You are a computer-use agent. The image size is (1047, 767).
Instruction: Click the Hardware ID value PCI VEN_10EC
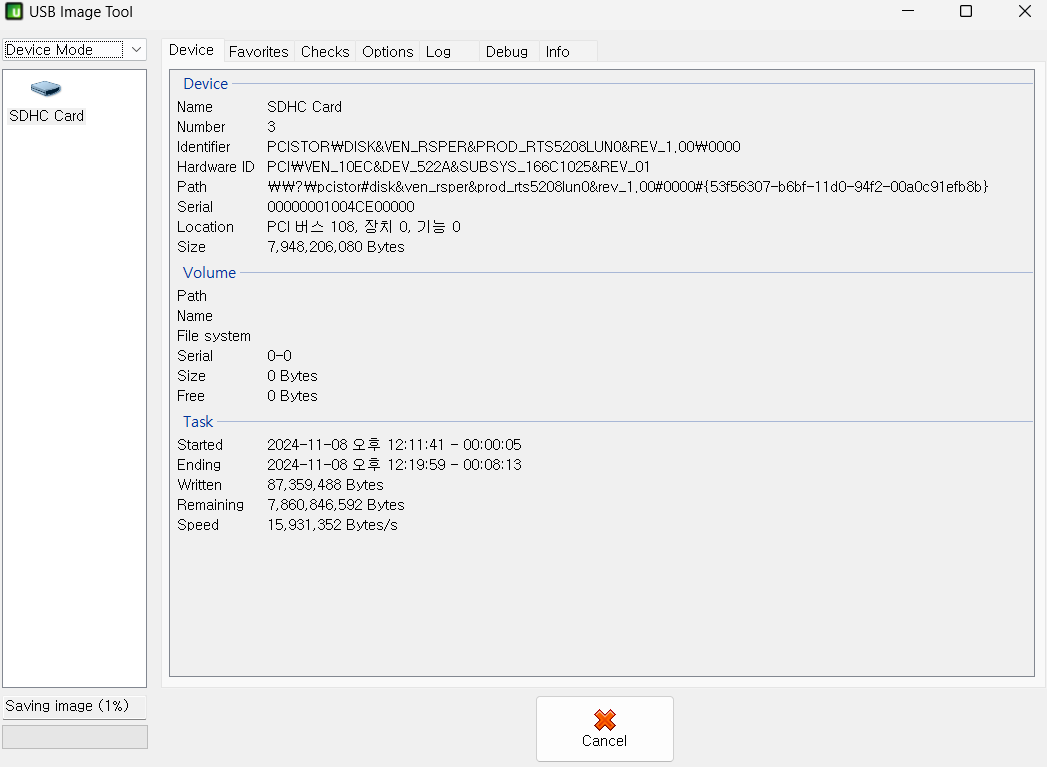(458, 167)
